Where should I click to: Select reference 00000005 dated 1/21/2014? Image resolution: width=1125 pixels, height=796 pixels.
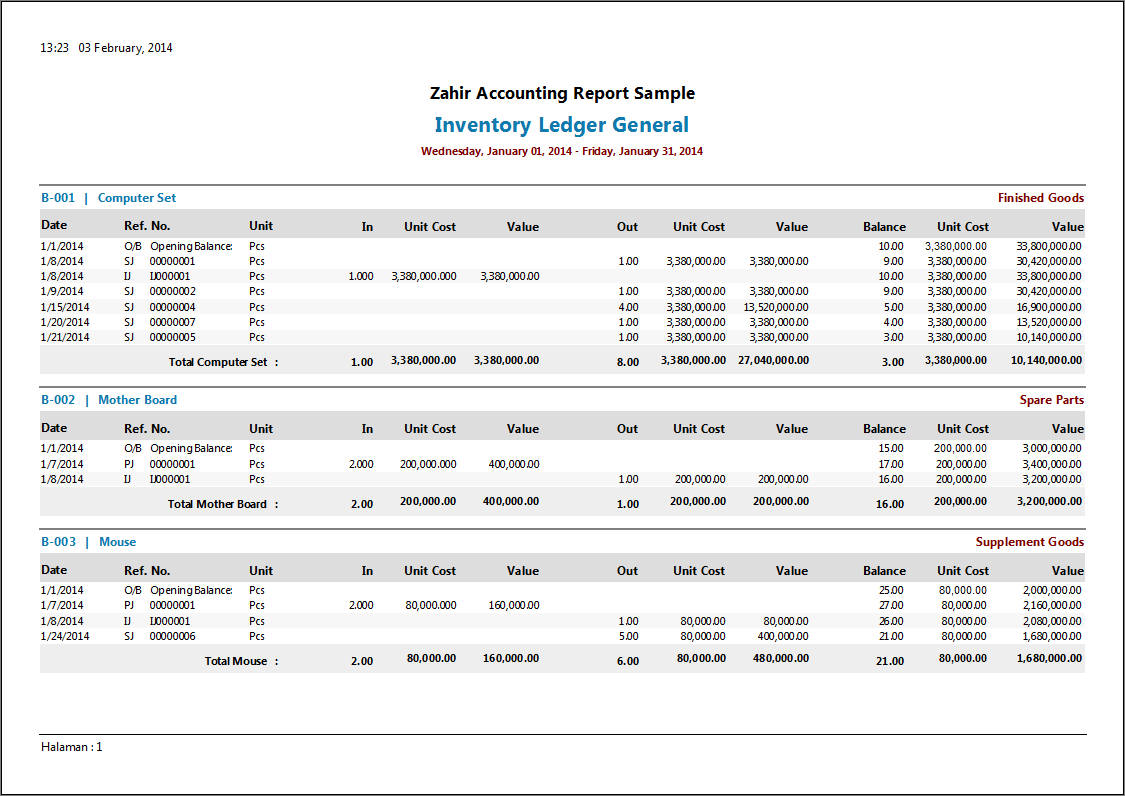[x=172, y=337]
